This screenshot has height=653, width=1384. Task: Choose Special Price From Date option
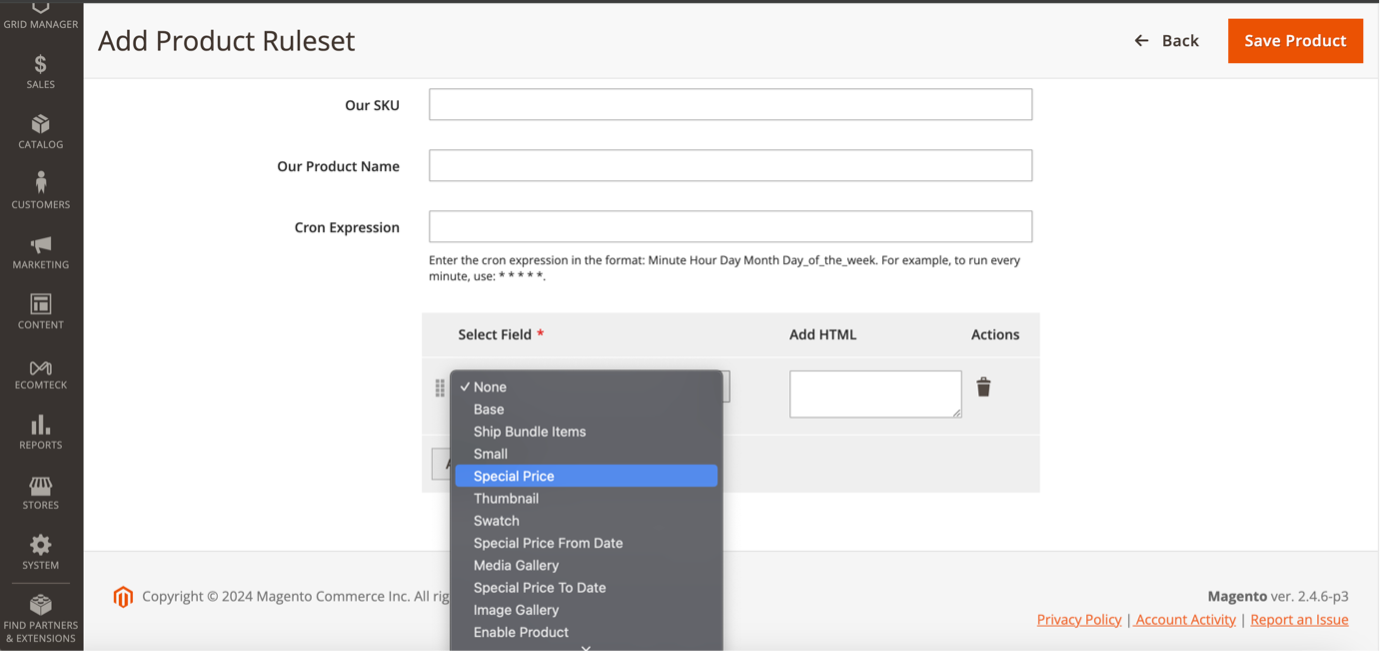pos(586,543)
